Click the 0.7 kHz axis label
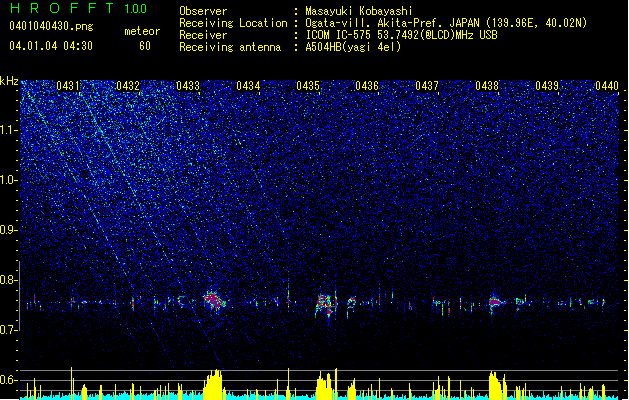This screenshot has width=629, height=400. 8,330
